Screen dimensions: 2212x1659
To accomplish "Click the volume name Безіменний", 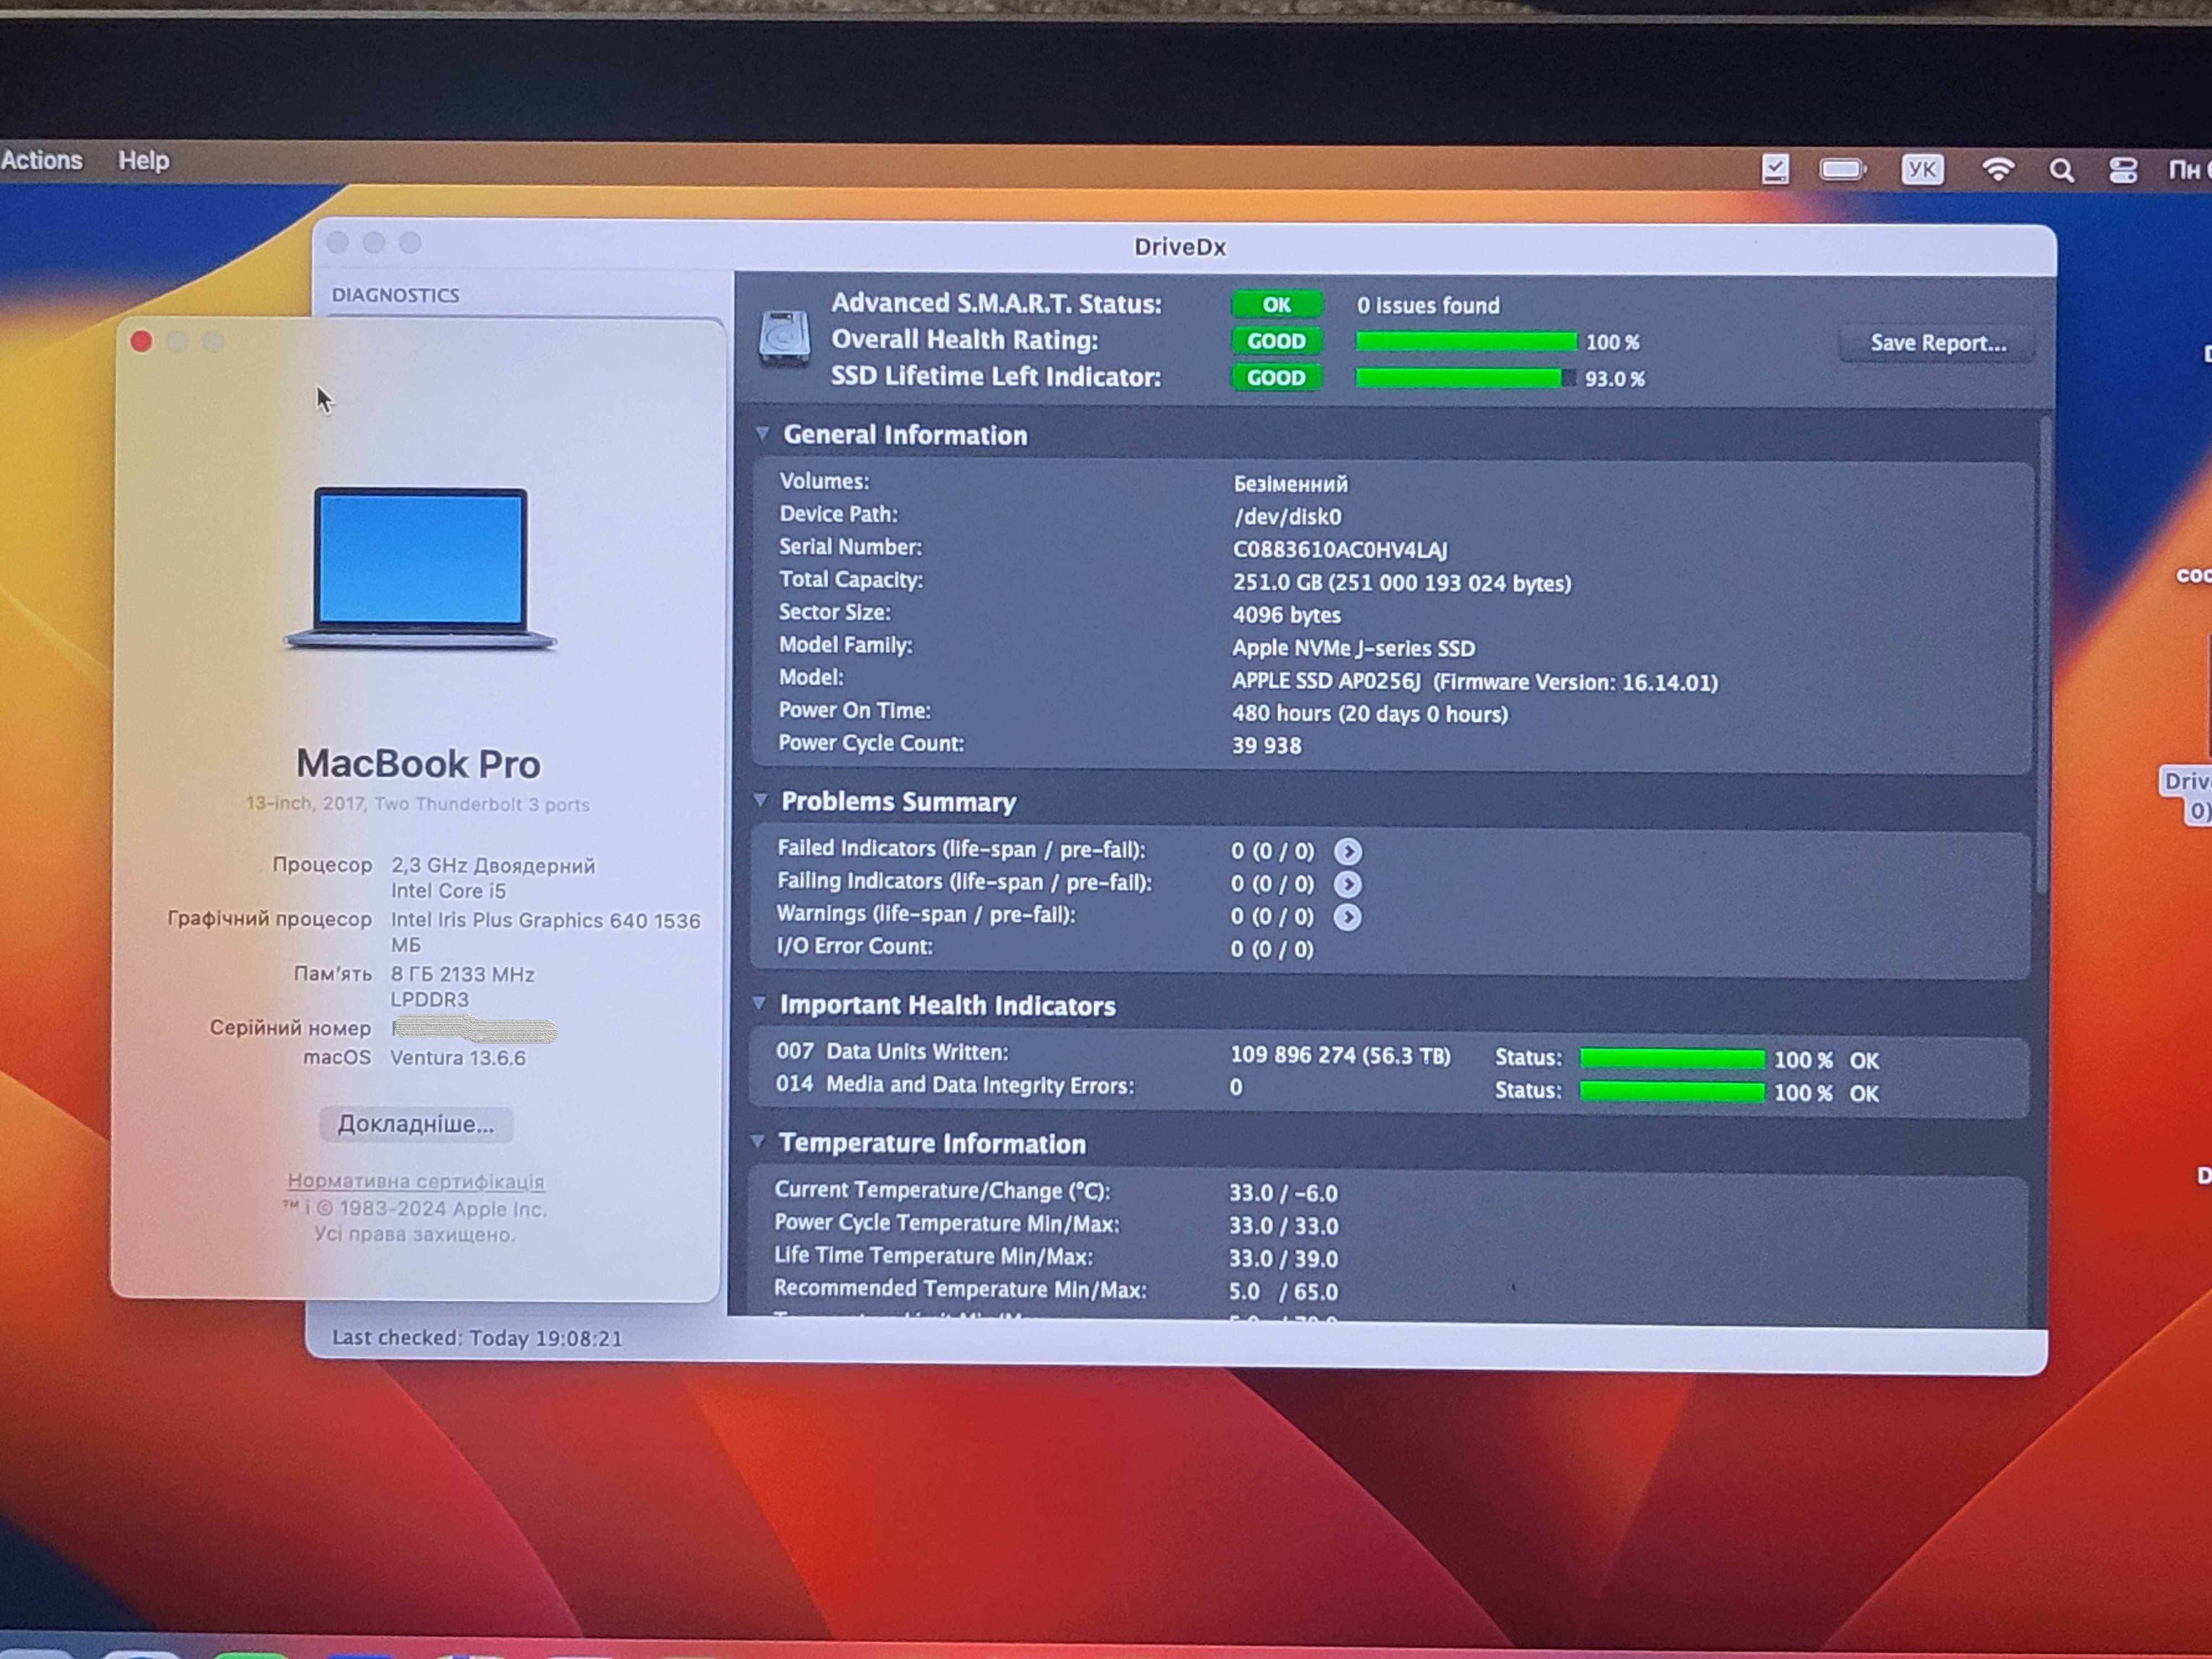I will [1290, 484].
